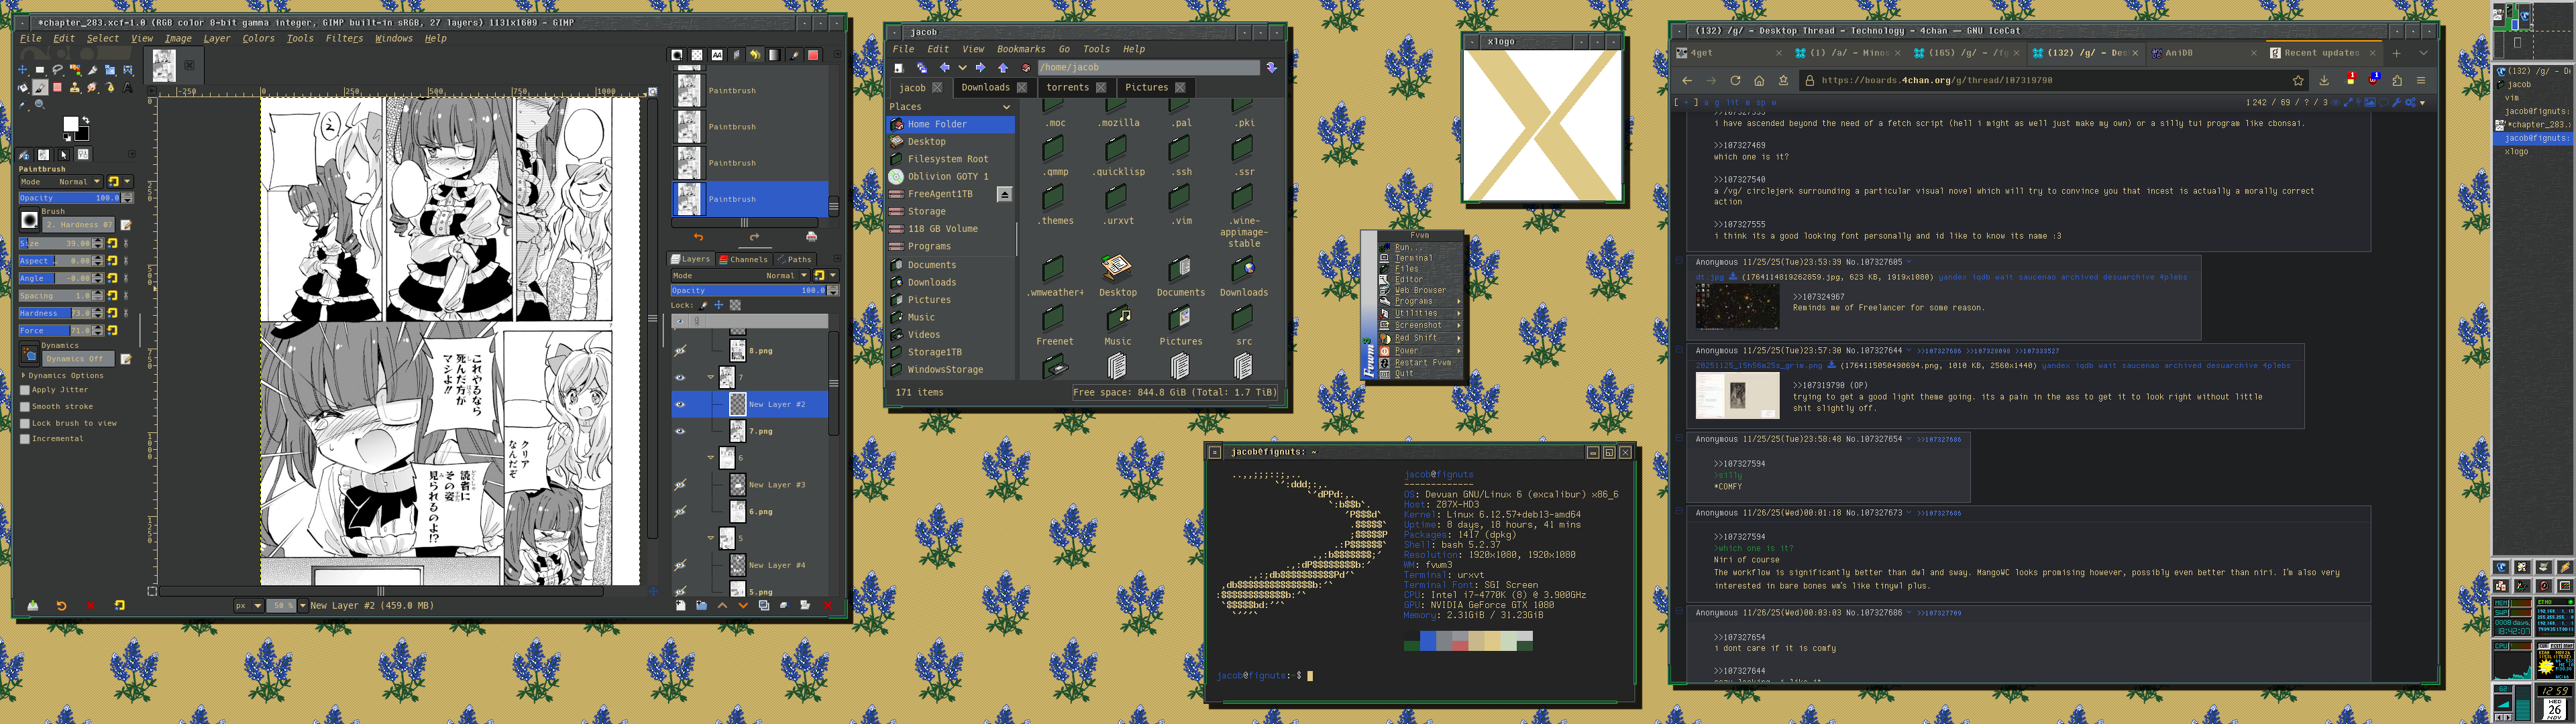Switch to the torrents tab in file manager
This screenshot has width=2576, height=724.
pyautogui.click(x=1067, y=88)
